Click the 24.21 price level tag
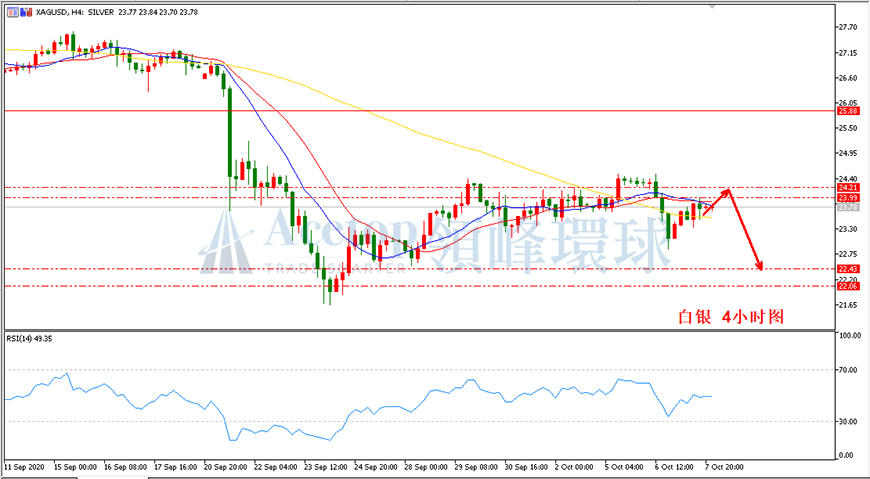Screen dimensions: 870x479 click(x=848, y=188)
